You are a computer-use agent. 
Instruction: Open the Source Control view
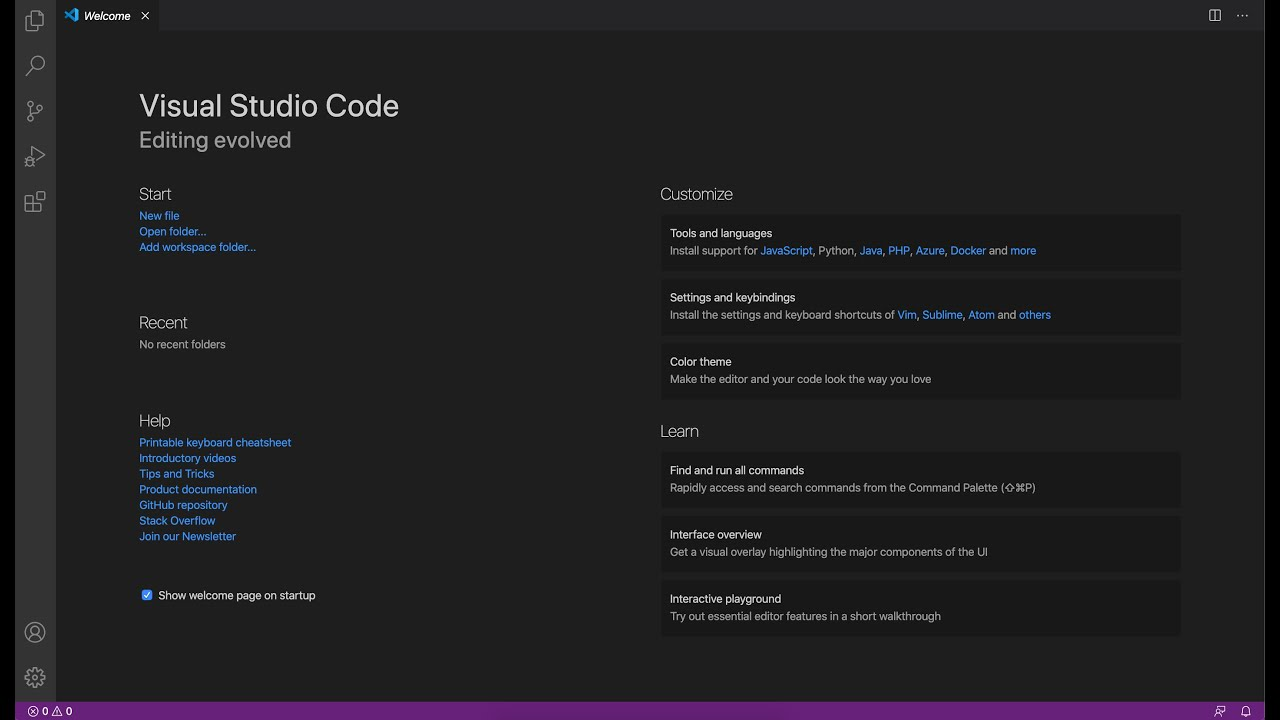[x=35, y=111]
